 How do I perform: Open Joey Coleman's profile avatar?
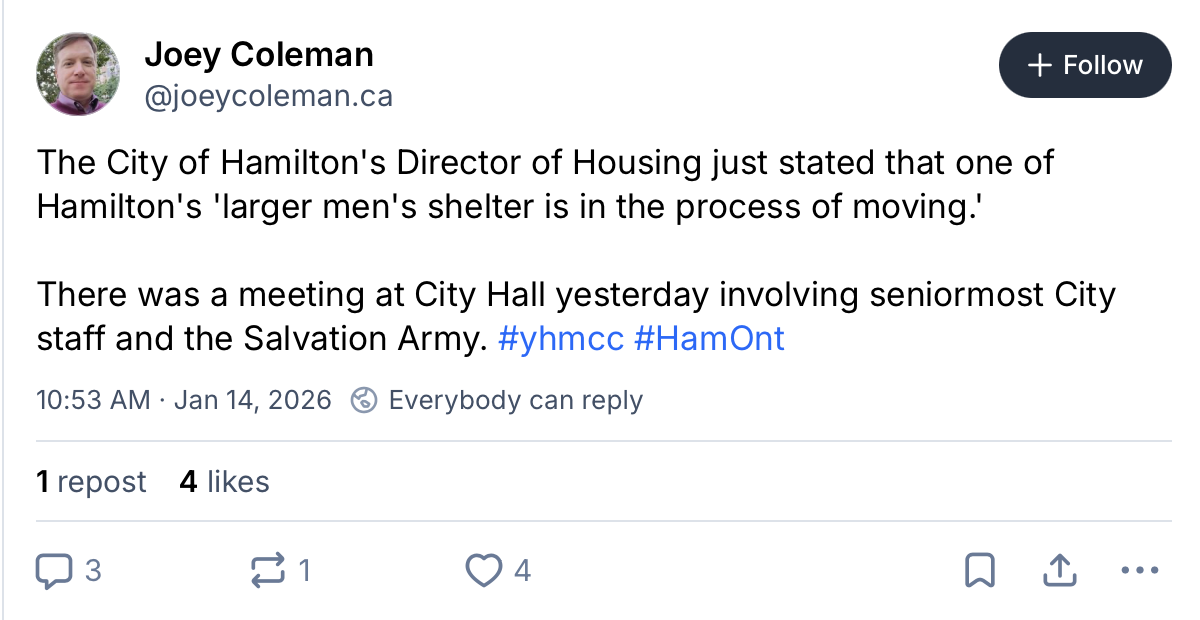pos(78,74)
